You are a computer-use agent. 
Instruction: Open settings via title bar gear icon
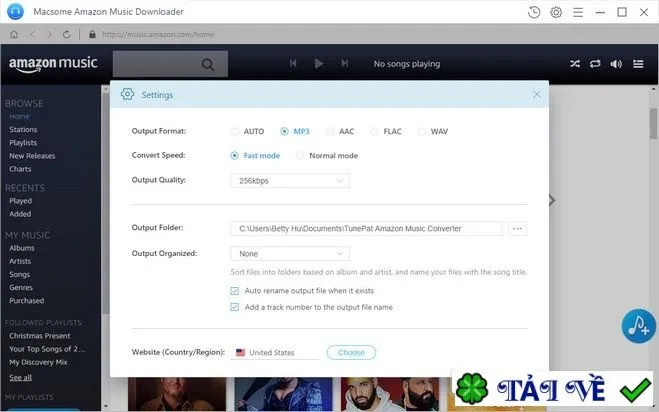556,12
